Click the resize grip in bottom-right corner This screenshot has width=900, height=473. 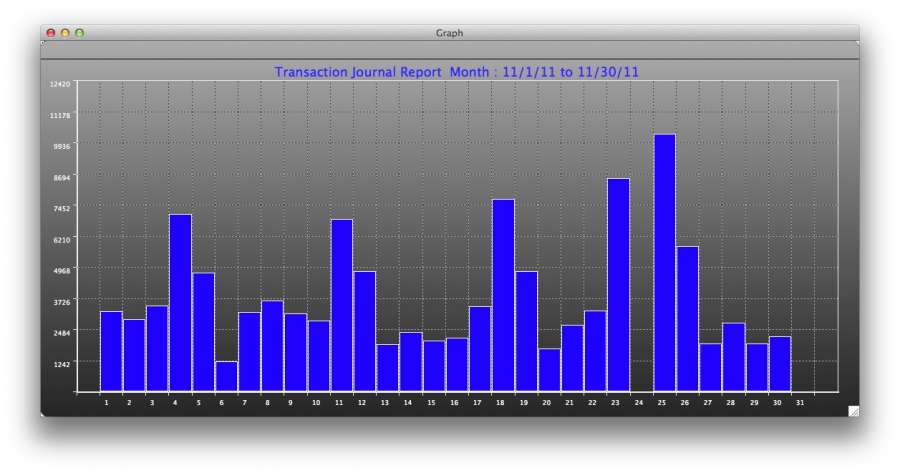coord(852,410)
